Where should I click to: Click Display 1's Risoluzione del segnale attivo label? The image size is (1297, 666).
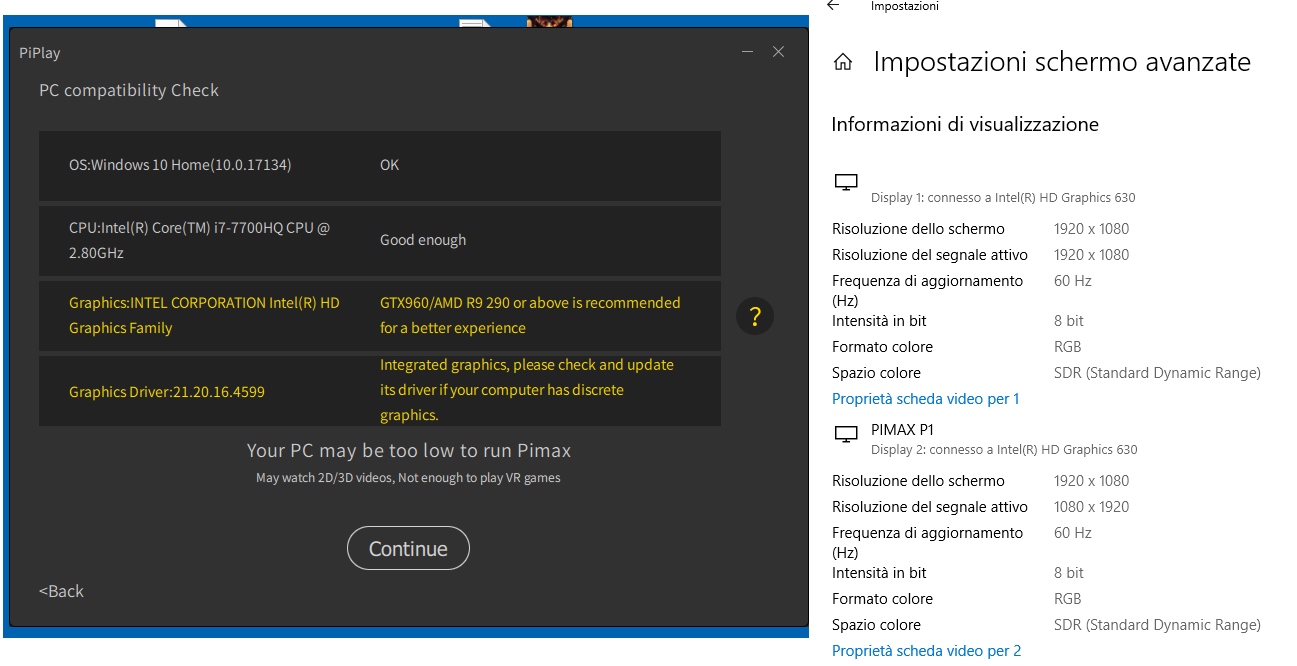pyautogui.click(x=930, y=255)
